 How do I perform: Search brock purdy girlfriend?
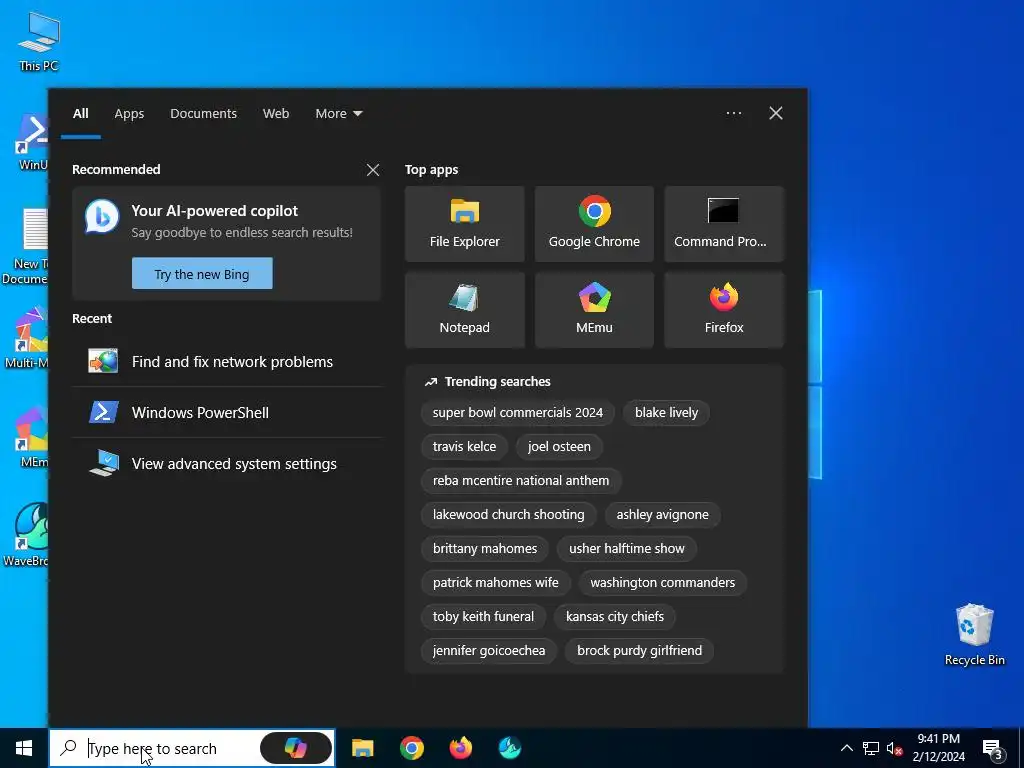click(639, 650)
